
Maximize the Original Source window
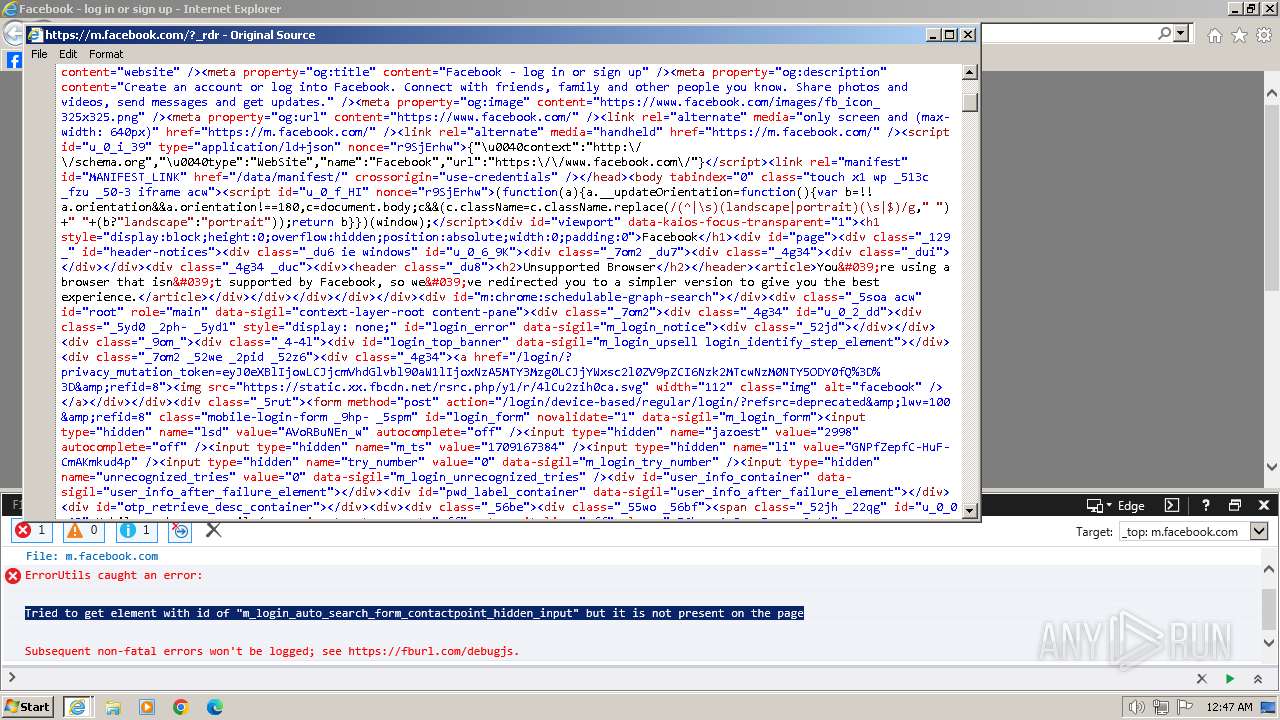click(x=950, y=34)
